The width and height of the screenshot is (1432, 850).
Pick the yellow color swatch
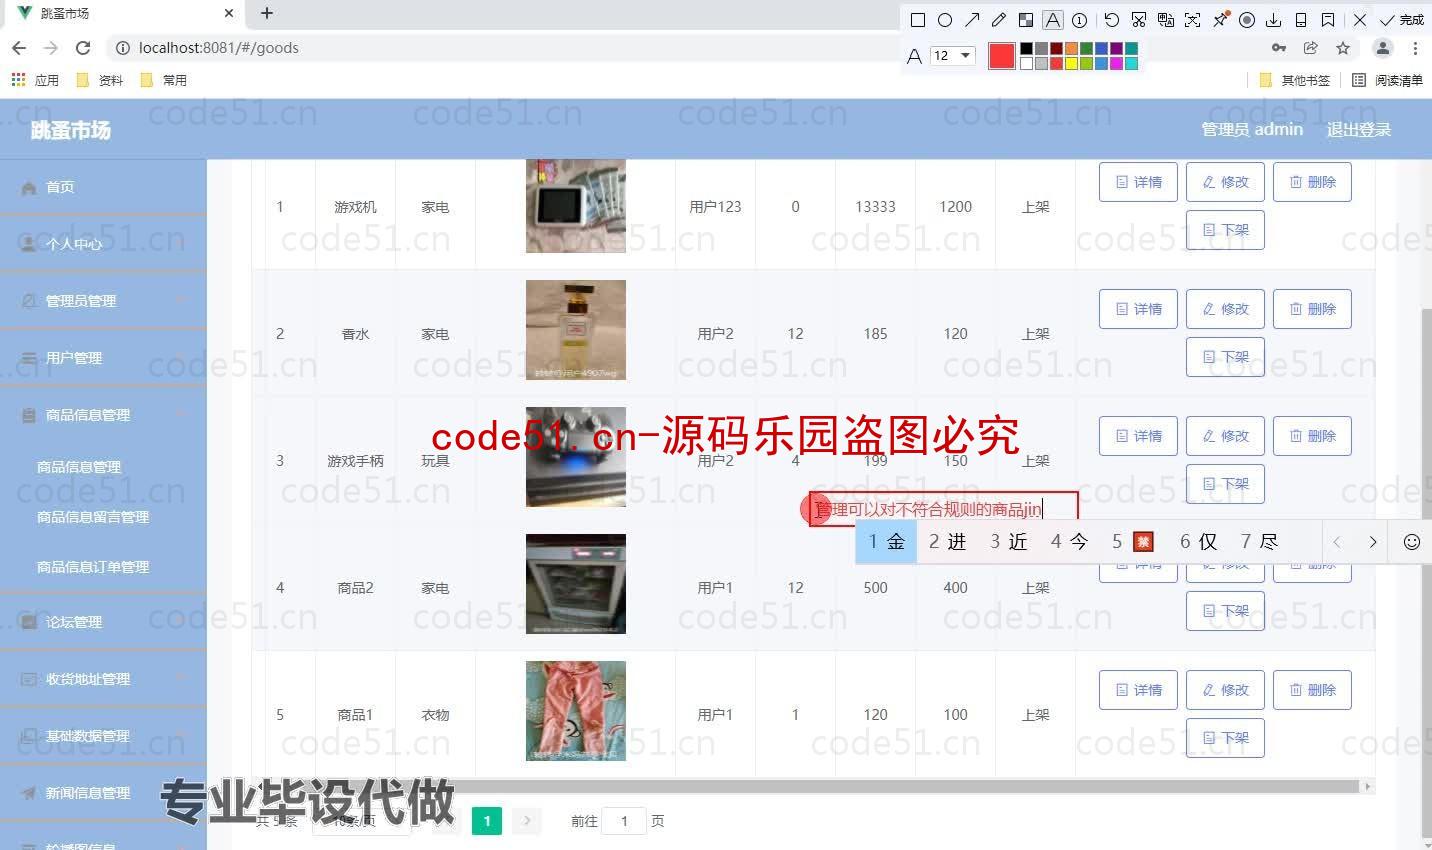[1071, 63]
